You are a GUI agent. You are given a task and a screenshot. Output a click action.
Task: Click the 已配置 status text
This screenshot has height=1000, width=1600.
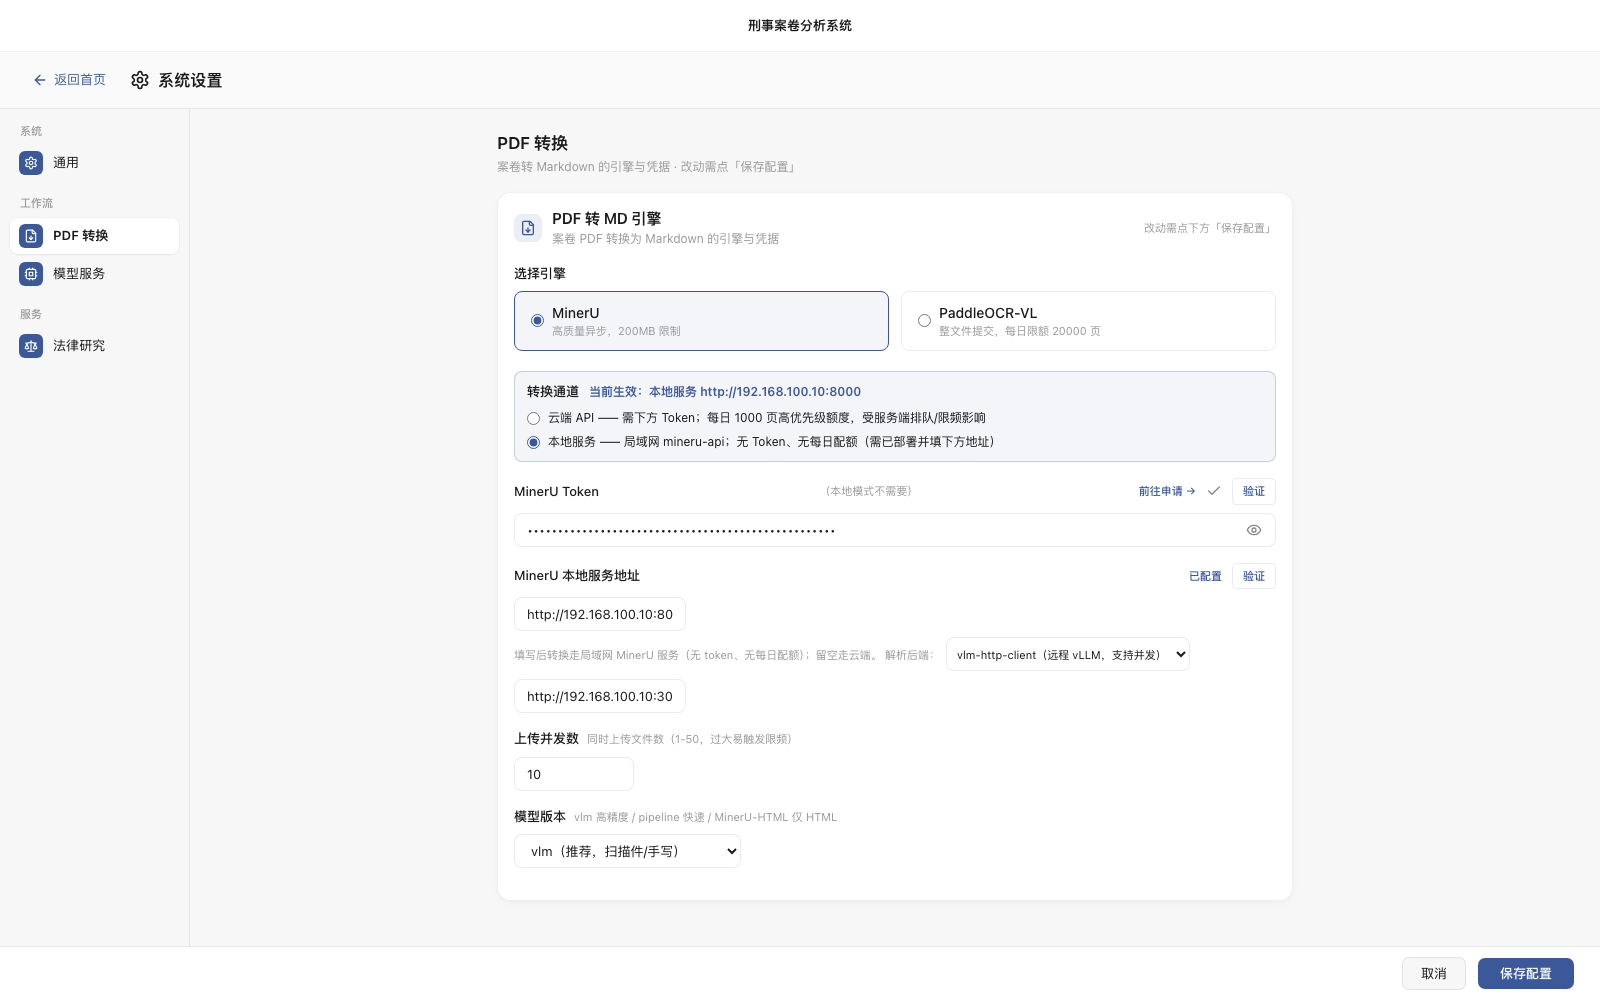[1205, 576]
